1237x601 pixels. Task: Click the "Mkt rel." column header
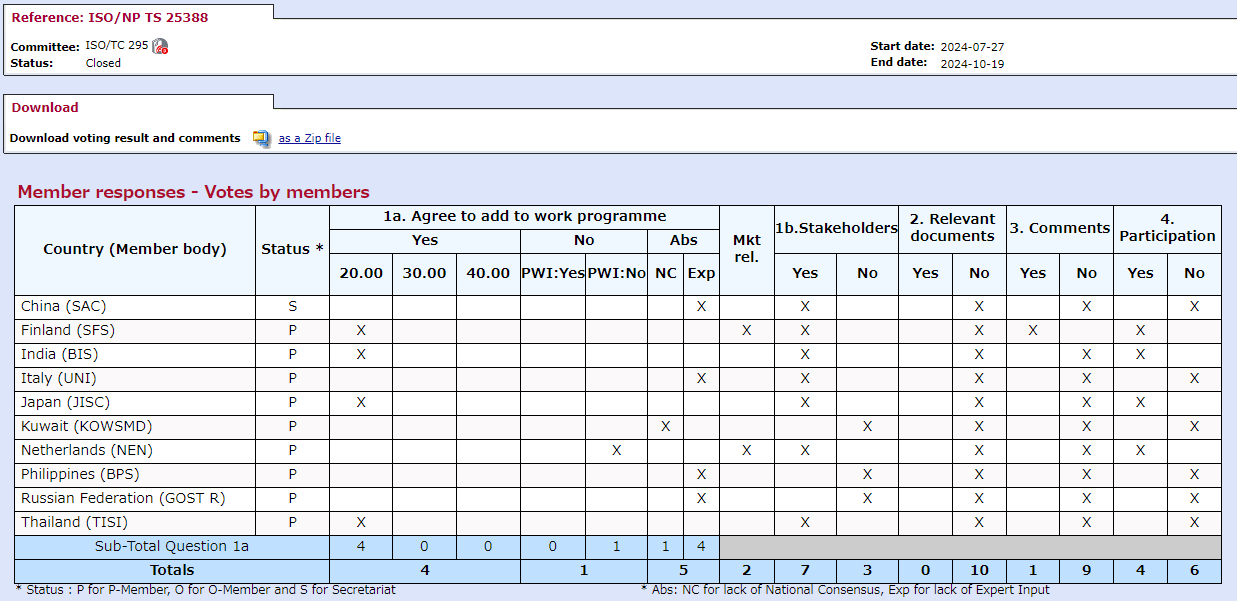pyautogui.click(x=747, y=249)
